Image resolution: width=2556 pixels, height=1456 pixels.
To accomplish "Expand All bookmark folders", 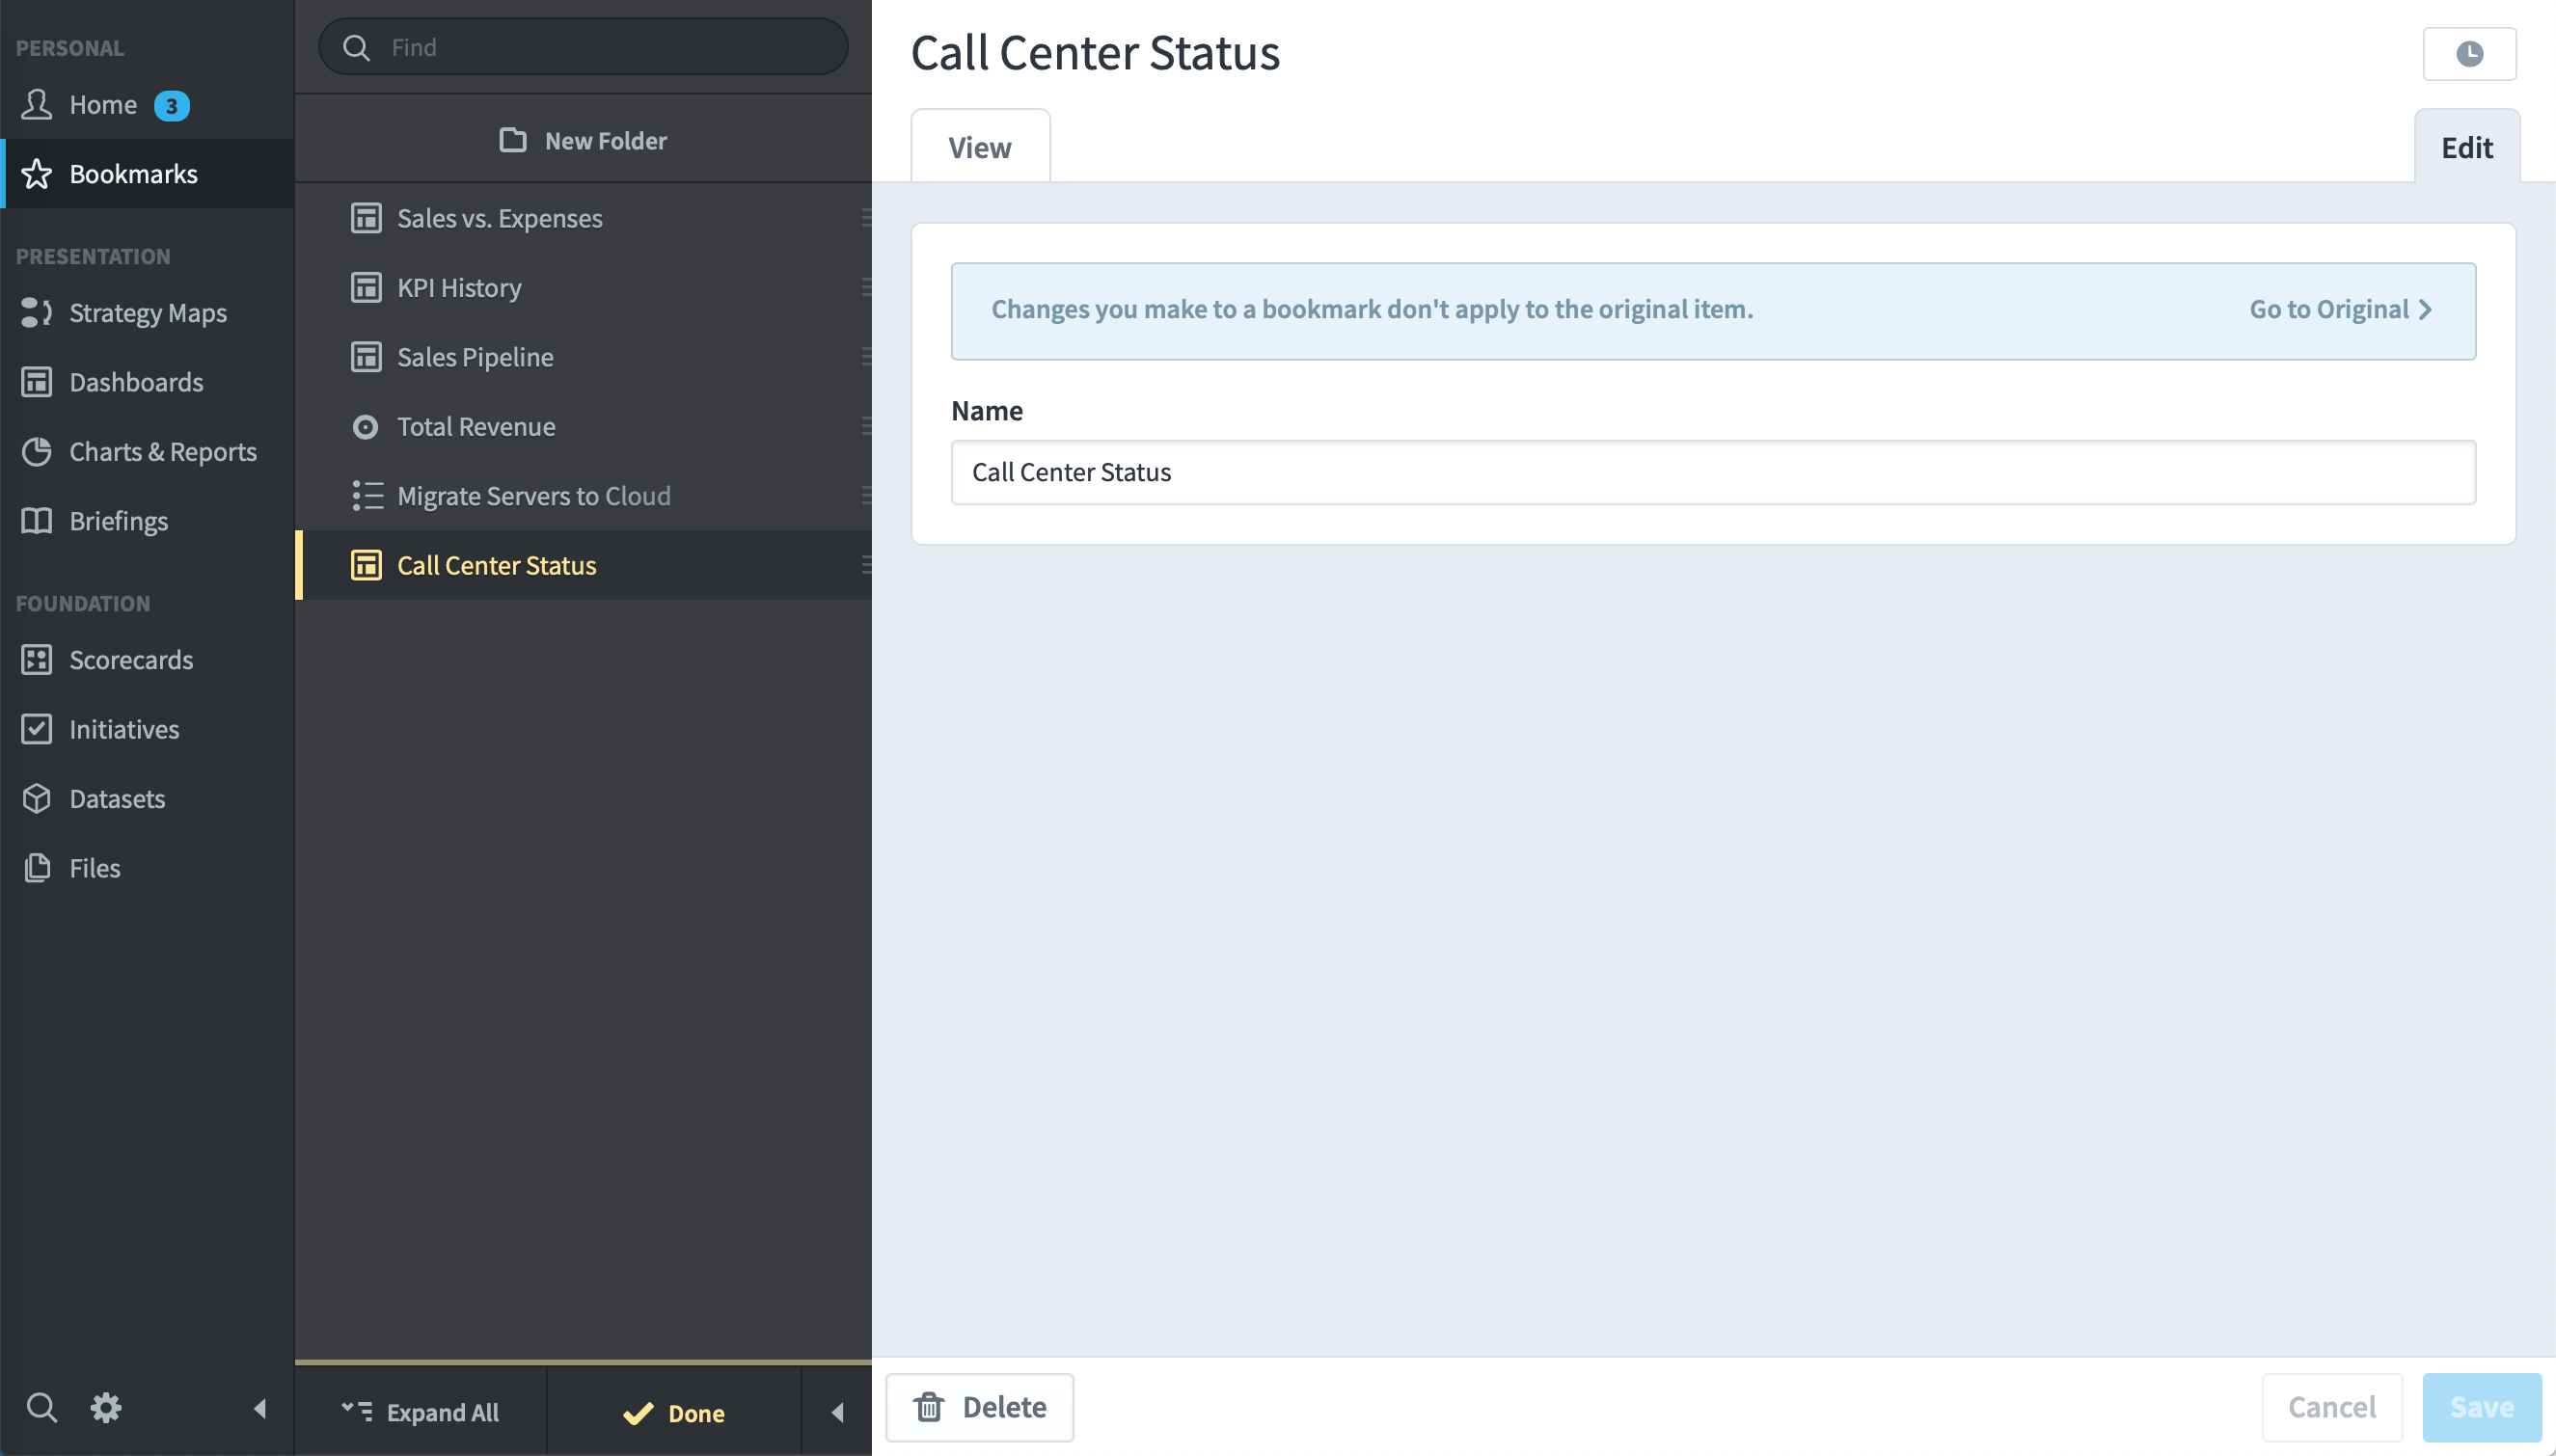I will click(421, 1412).
